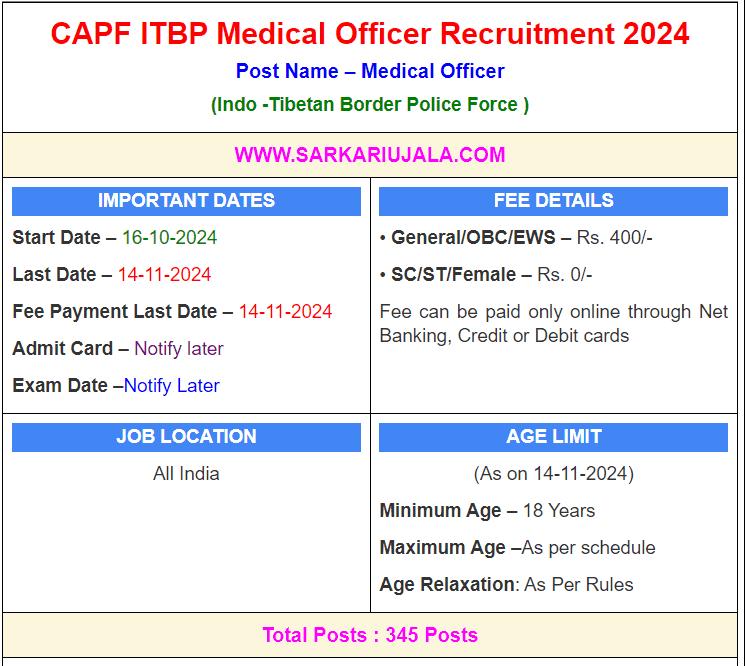
Task: Click the CAPF ITBP Medical Officer Recruitment title
Action: pyautogui.click(x=370, y=34)
